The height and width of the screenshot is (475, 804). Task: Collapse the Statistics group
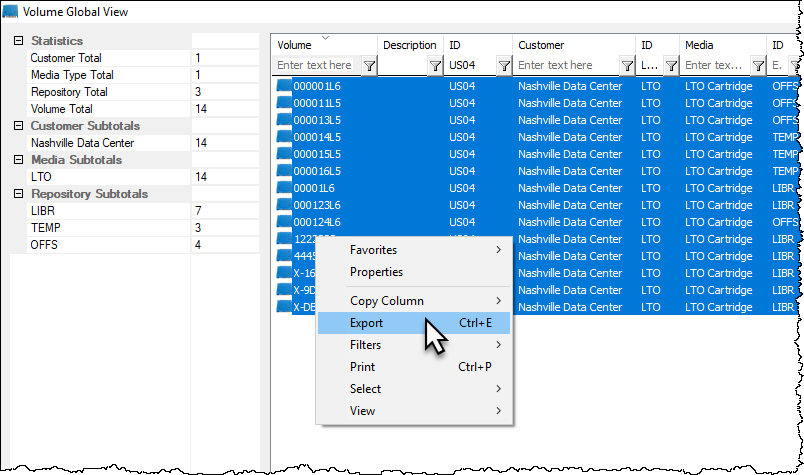tap(18, 41)
